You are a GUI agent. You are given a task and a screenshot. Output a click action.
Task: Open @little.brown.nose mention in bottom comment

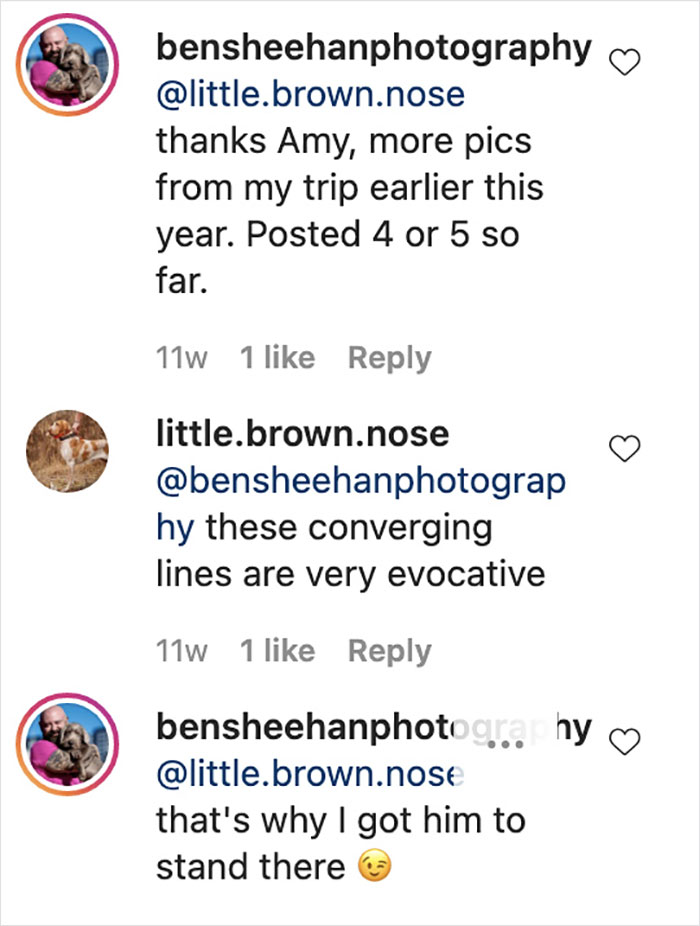coord(308,773)
